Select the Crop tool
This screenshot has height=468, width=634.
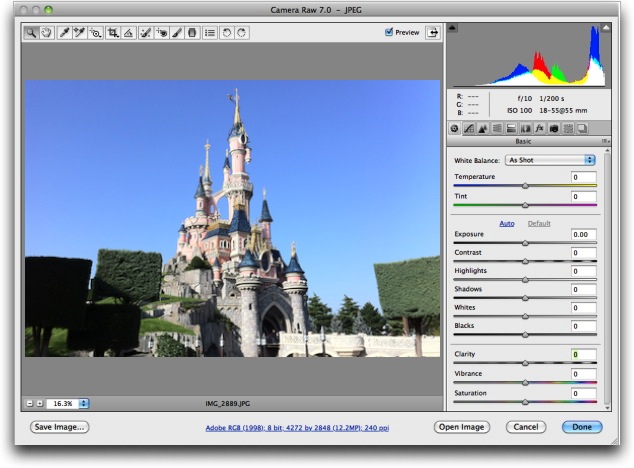click(x=113, y=33)
